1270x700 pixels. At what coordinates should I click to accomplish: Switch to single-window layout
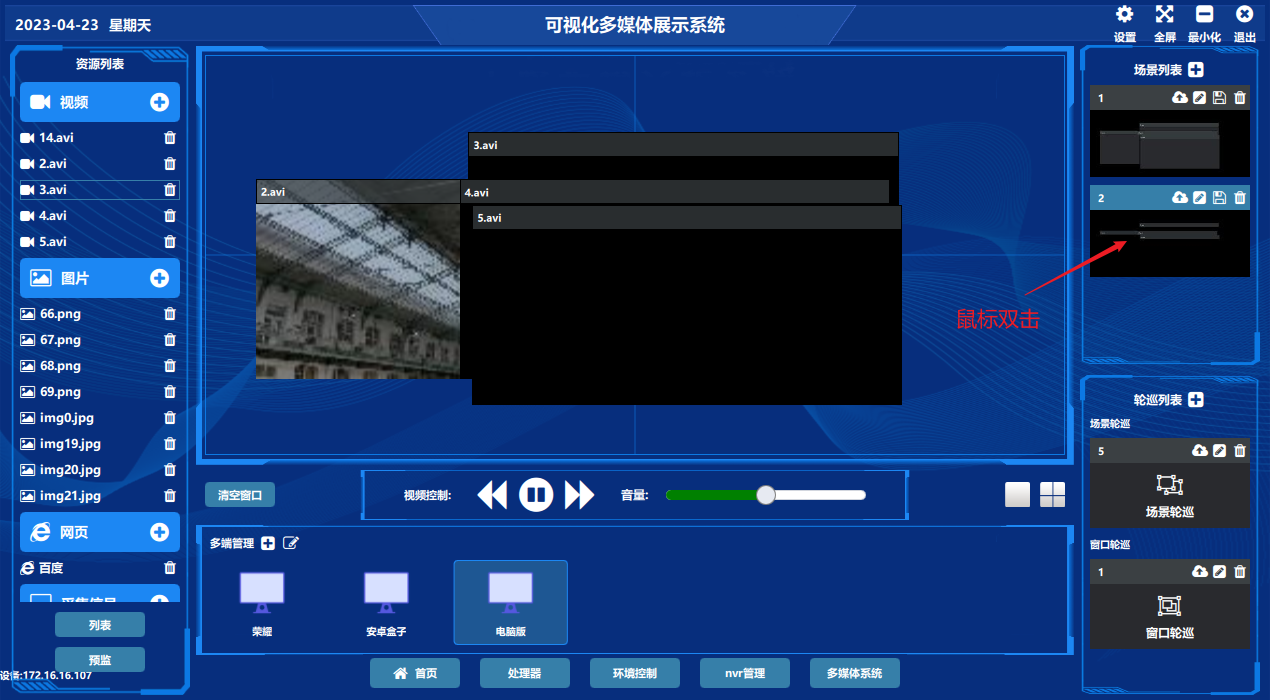1017,495
